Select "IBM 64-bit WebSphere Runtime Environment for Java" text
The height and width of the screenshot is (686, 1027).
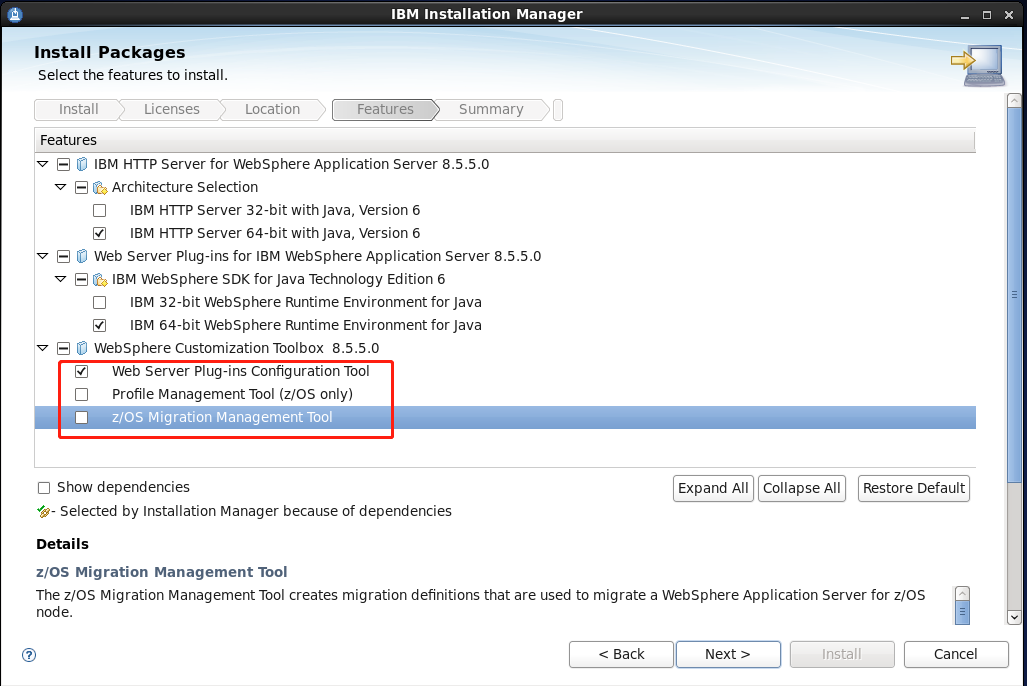tap(306, 325)
